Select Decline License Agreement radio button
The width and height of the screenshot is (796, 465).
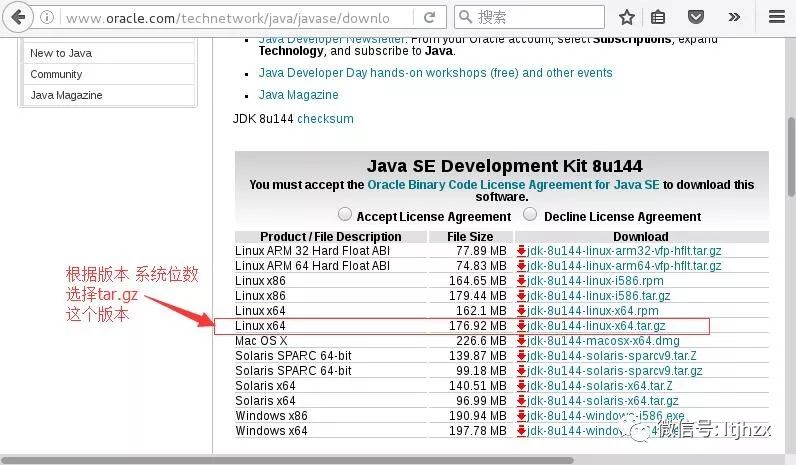pos(530,214)
